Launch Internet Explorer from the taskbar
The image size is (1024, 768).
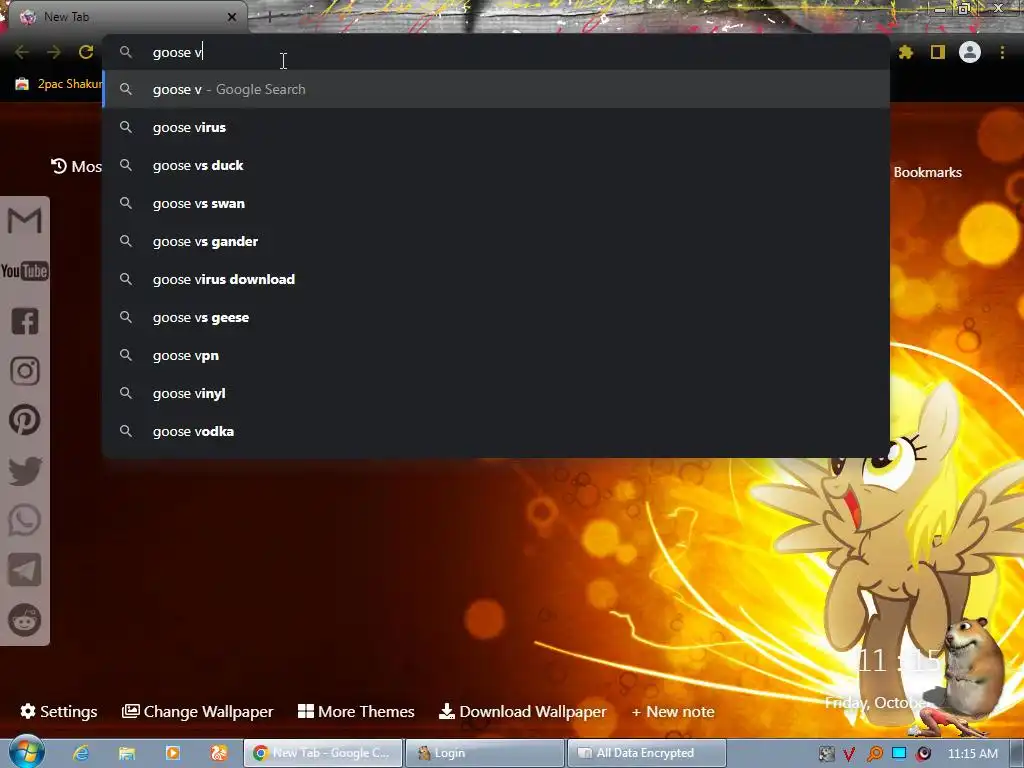coord(81,753)
